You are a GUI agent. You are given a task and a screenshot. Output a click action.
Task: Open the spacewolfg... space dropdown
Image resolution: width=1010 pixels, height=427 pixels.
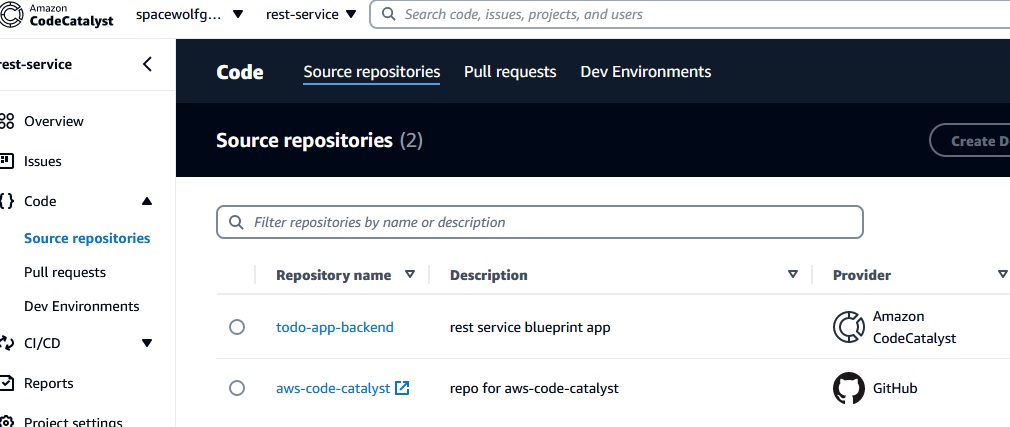tap(189, 14)
